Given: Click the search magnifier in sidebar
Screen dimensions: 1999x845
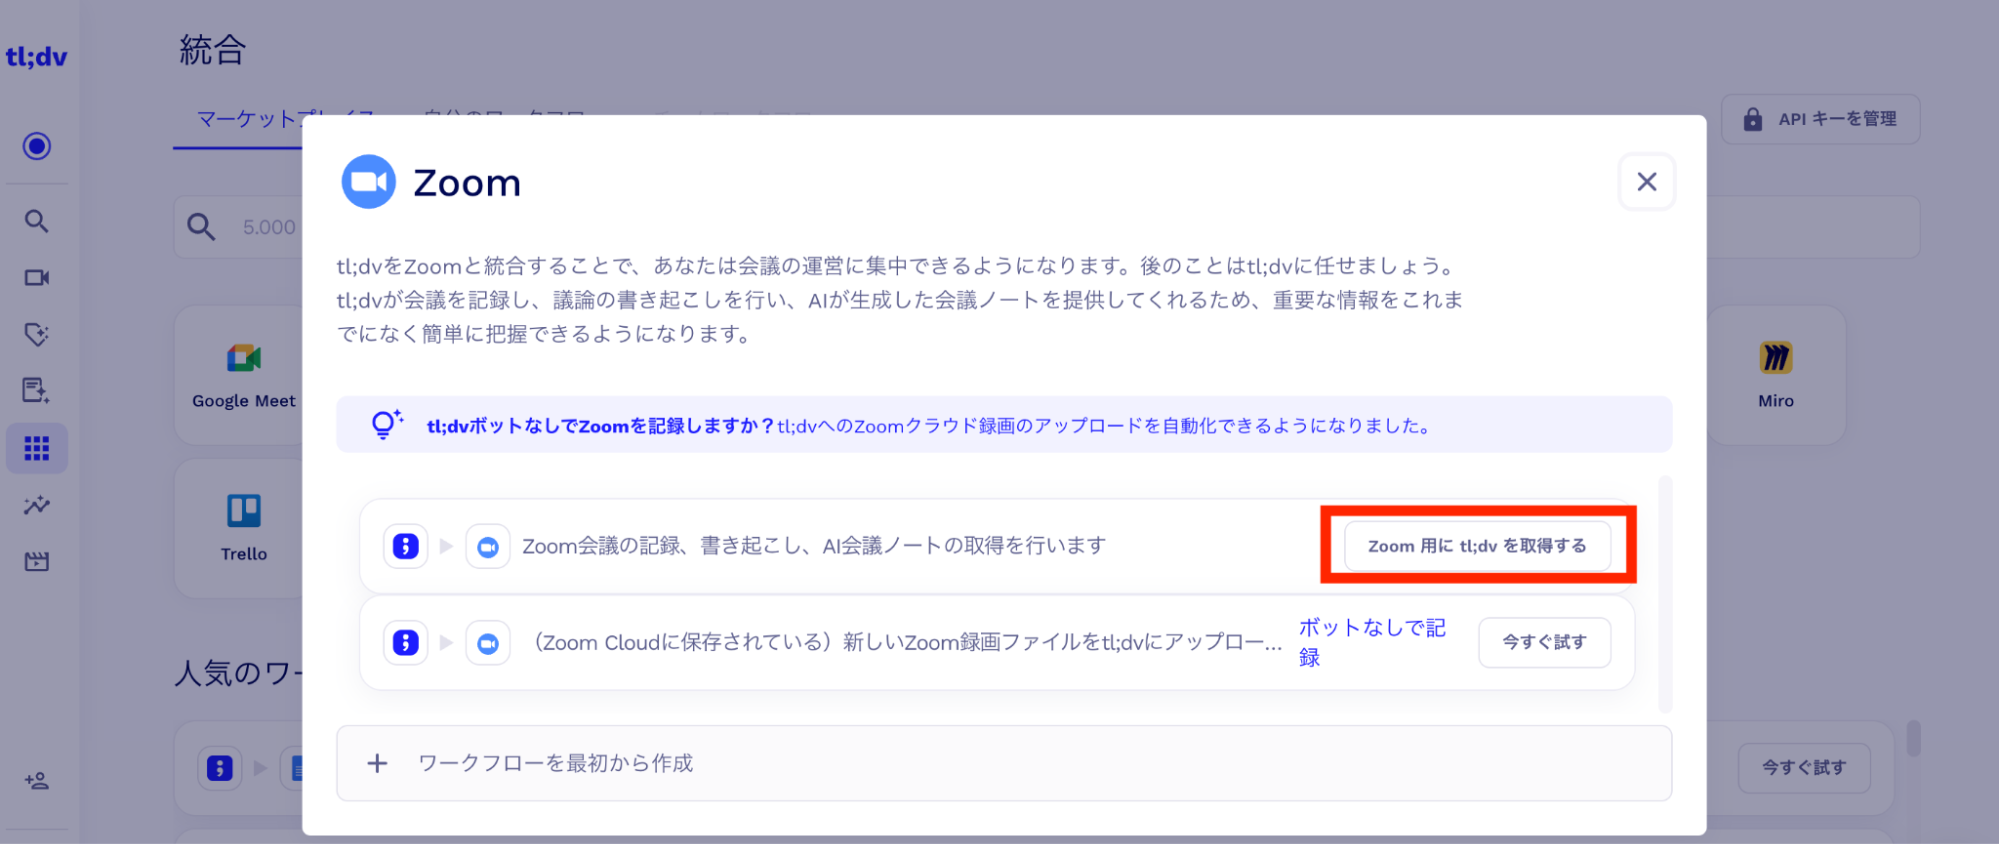Looking at the screenshot, I should (x=37, y=221).
